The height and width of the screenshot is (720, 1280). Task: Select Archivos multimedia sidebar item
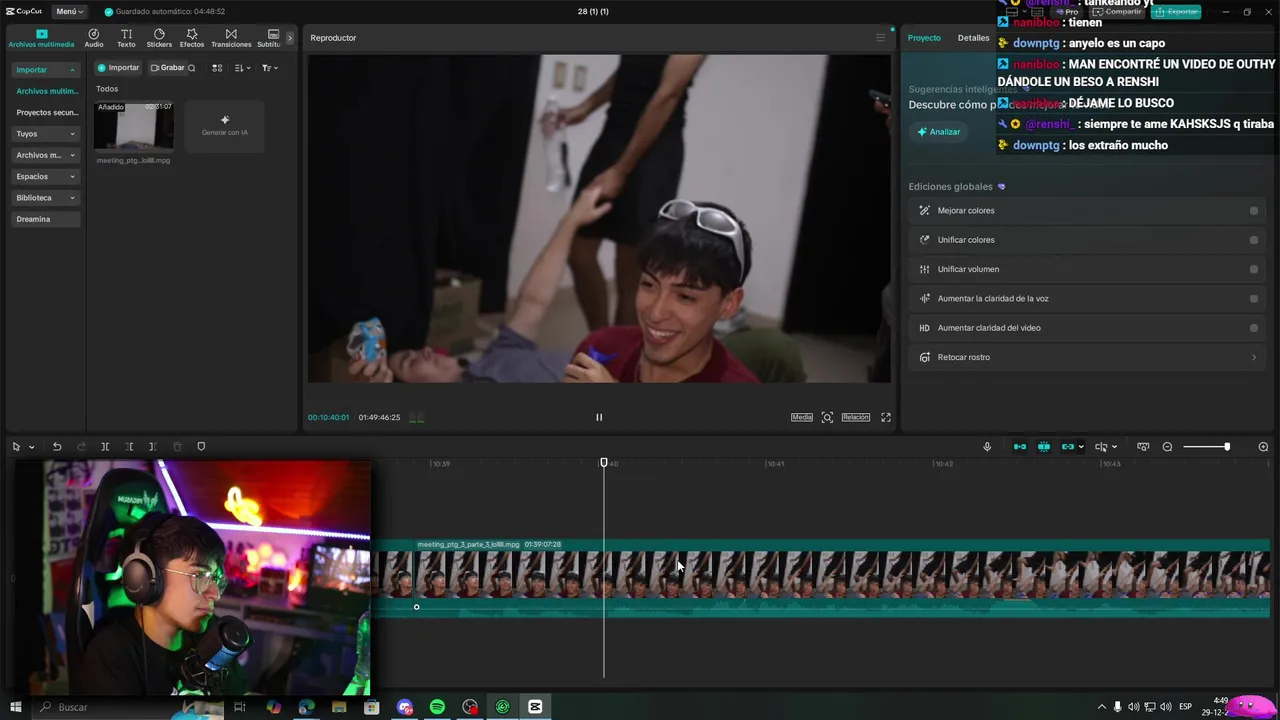point(47,91)
